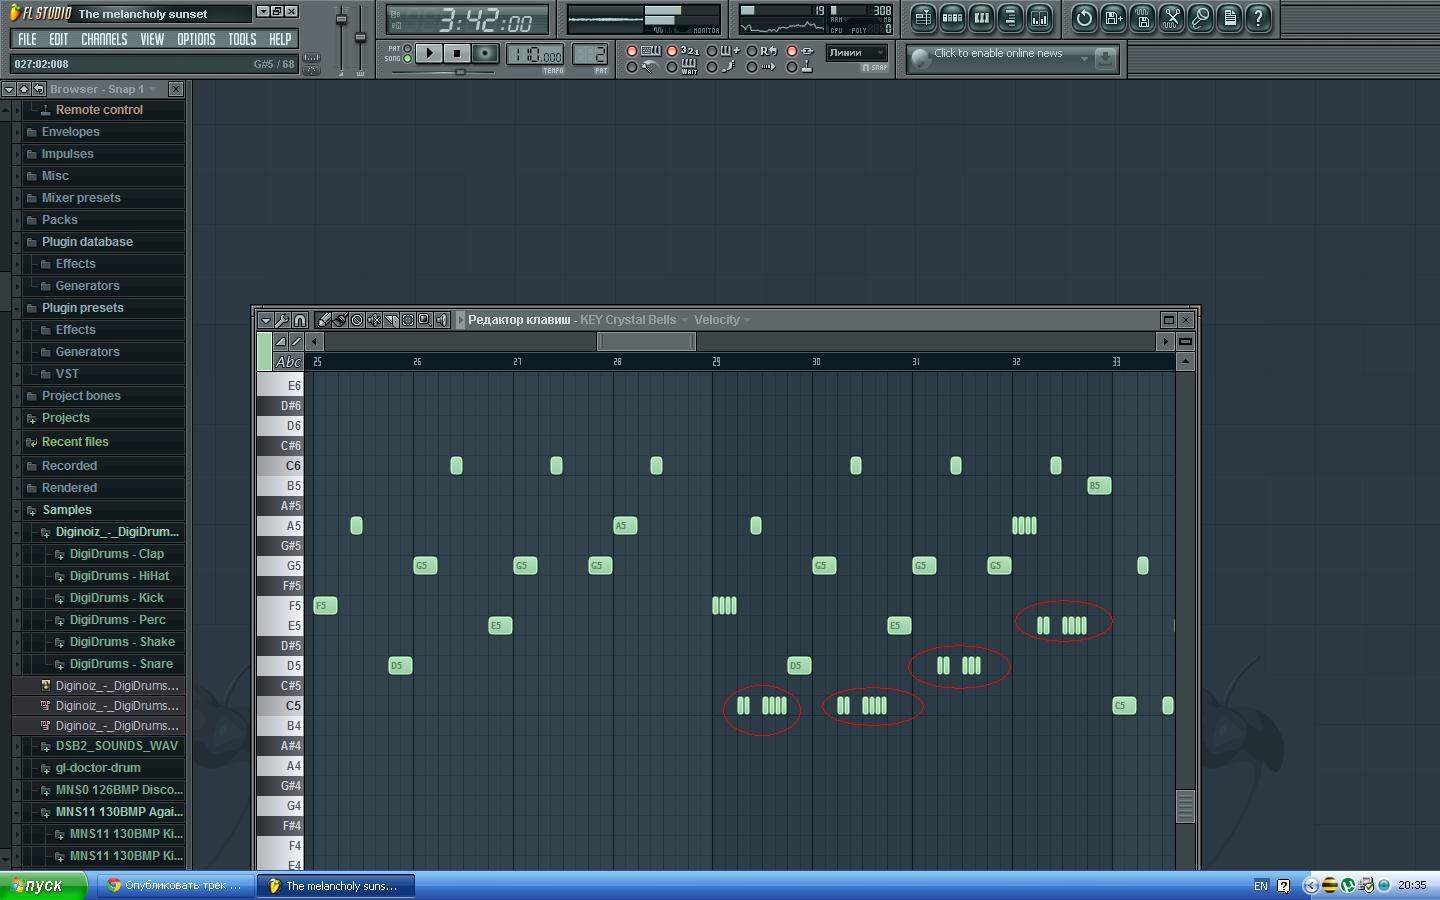Select the Paint brush tool in piano roll
Image resolution: width=1440 pixels, height=900 pixels.
[340, 320]
